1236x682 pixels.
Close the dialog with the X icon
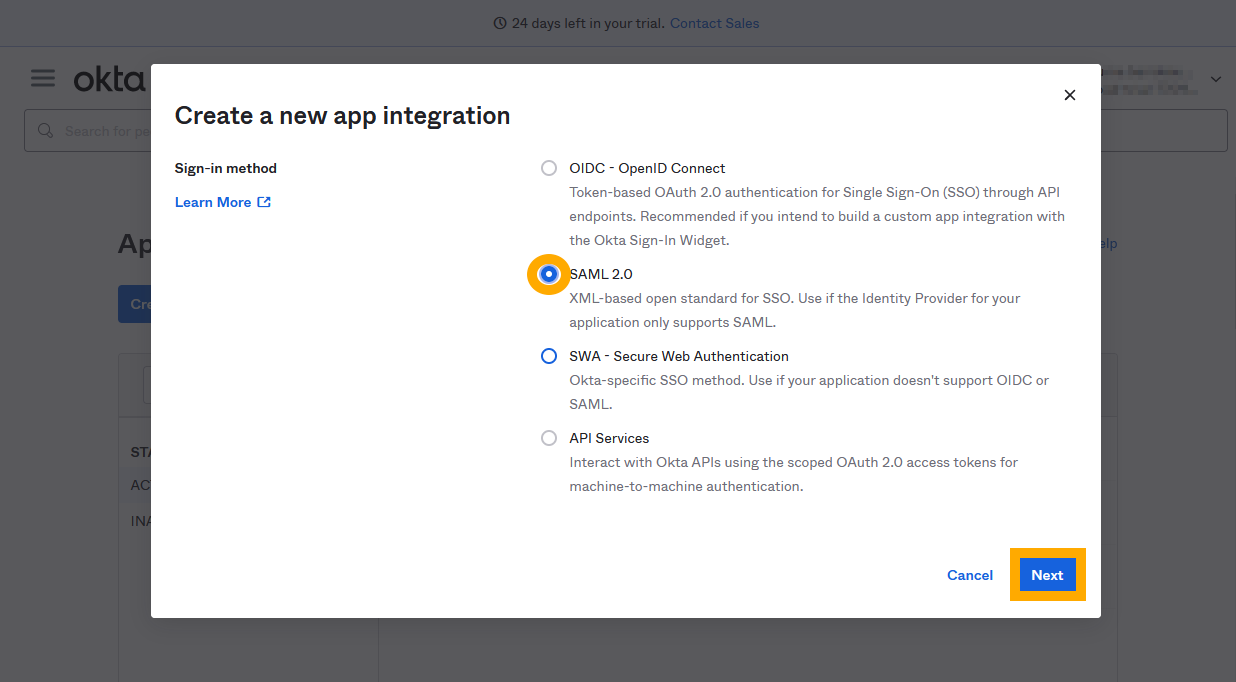coord(1070,95)
